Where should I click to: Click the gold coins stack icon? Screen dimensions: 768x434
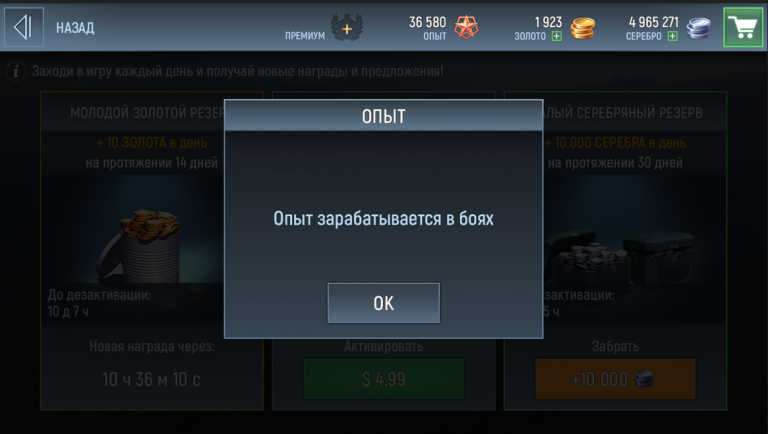[583, 28]
